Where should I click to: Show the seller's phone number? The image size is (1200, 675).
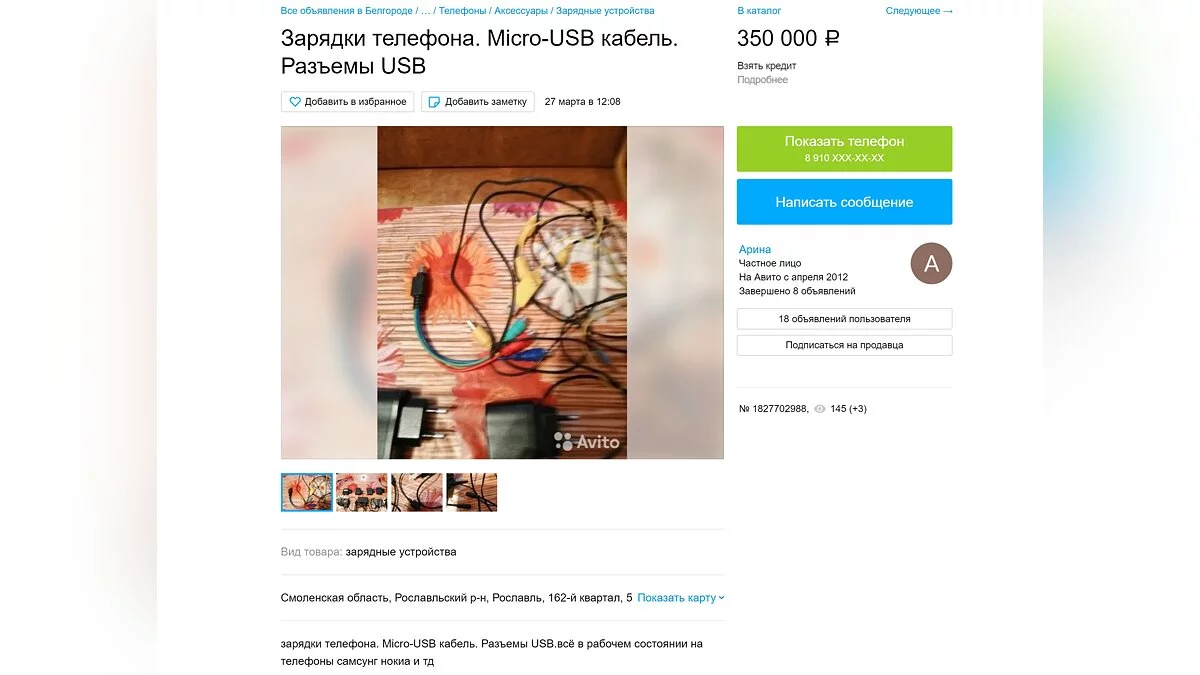[x=845, y=149]
